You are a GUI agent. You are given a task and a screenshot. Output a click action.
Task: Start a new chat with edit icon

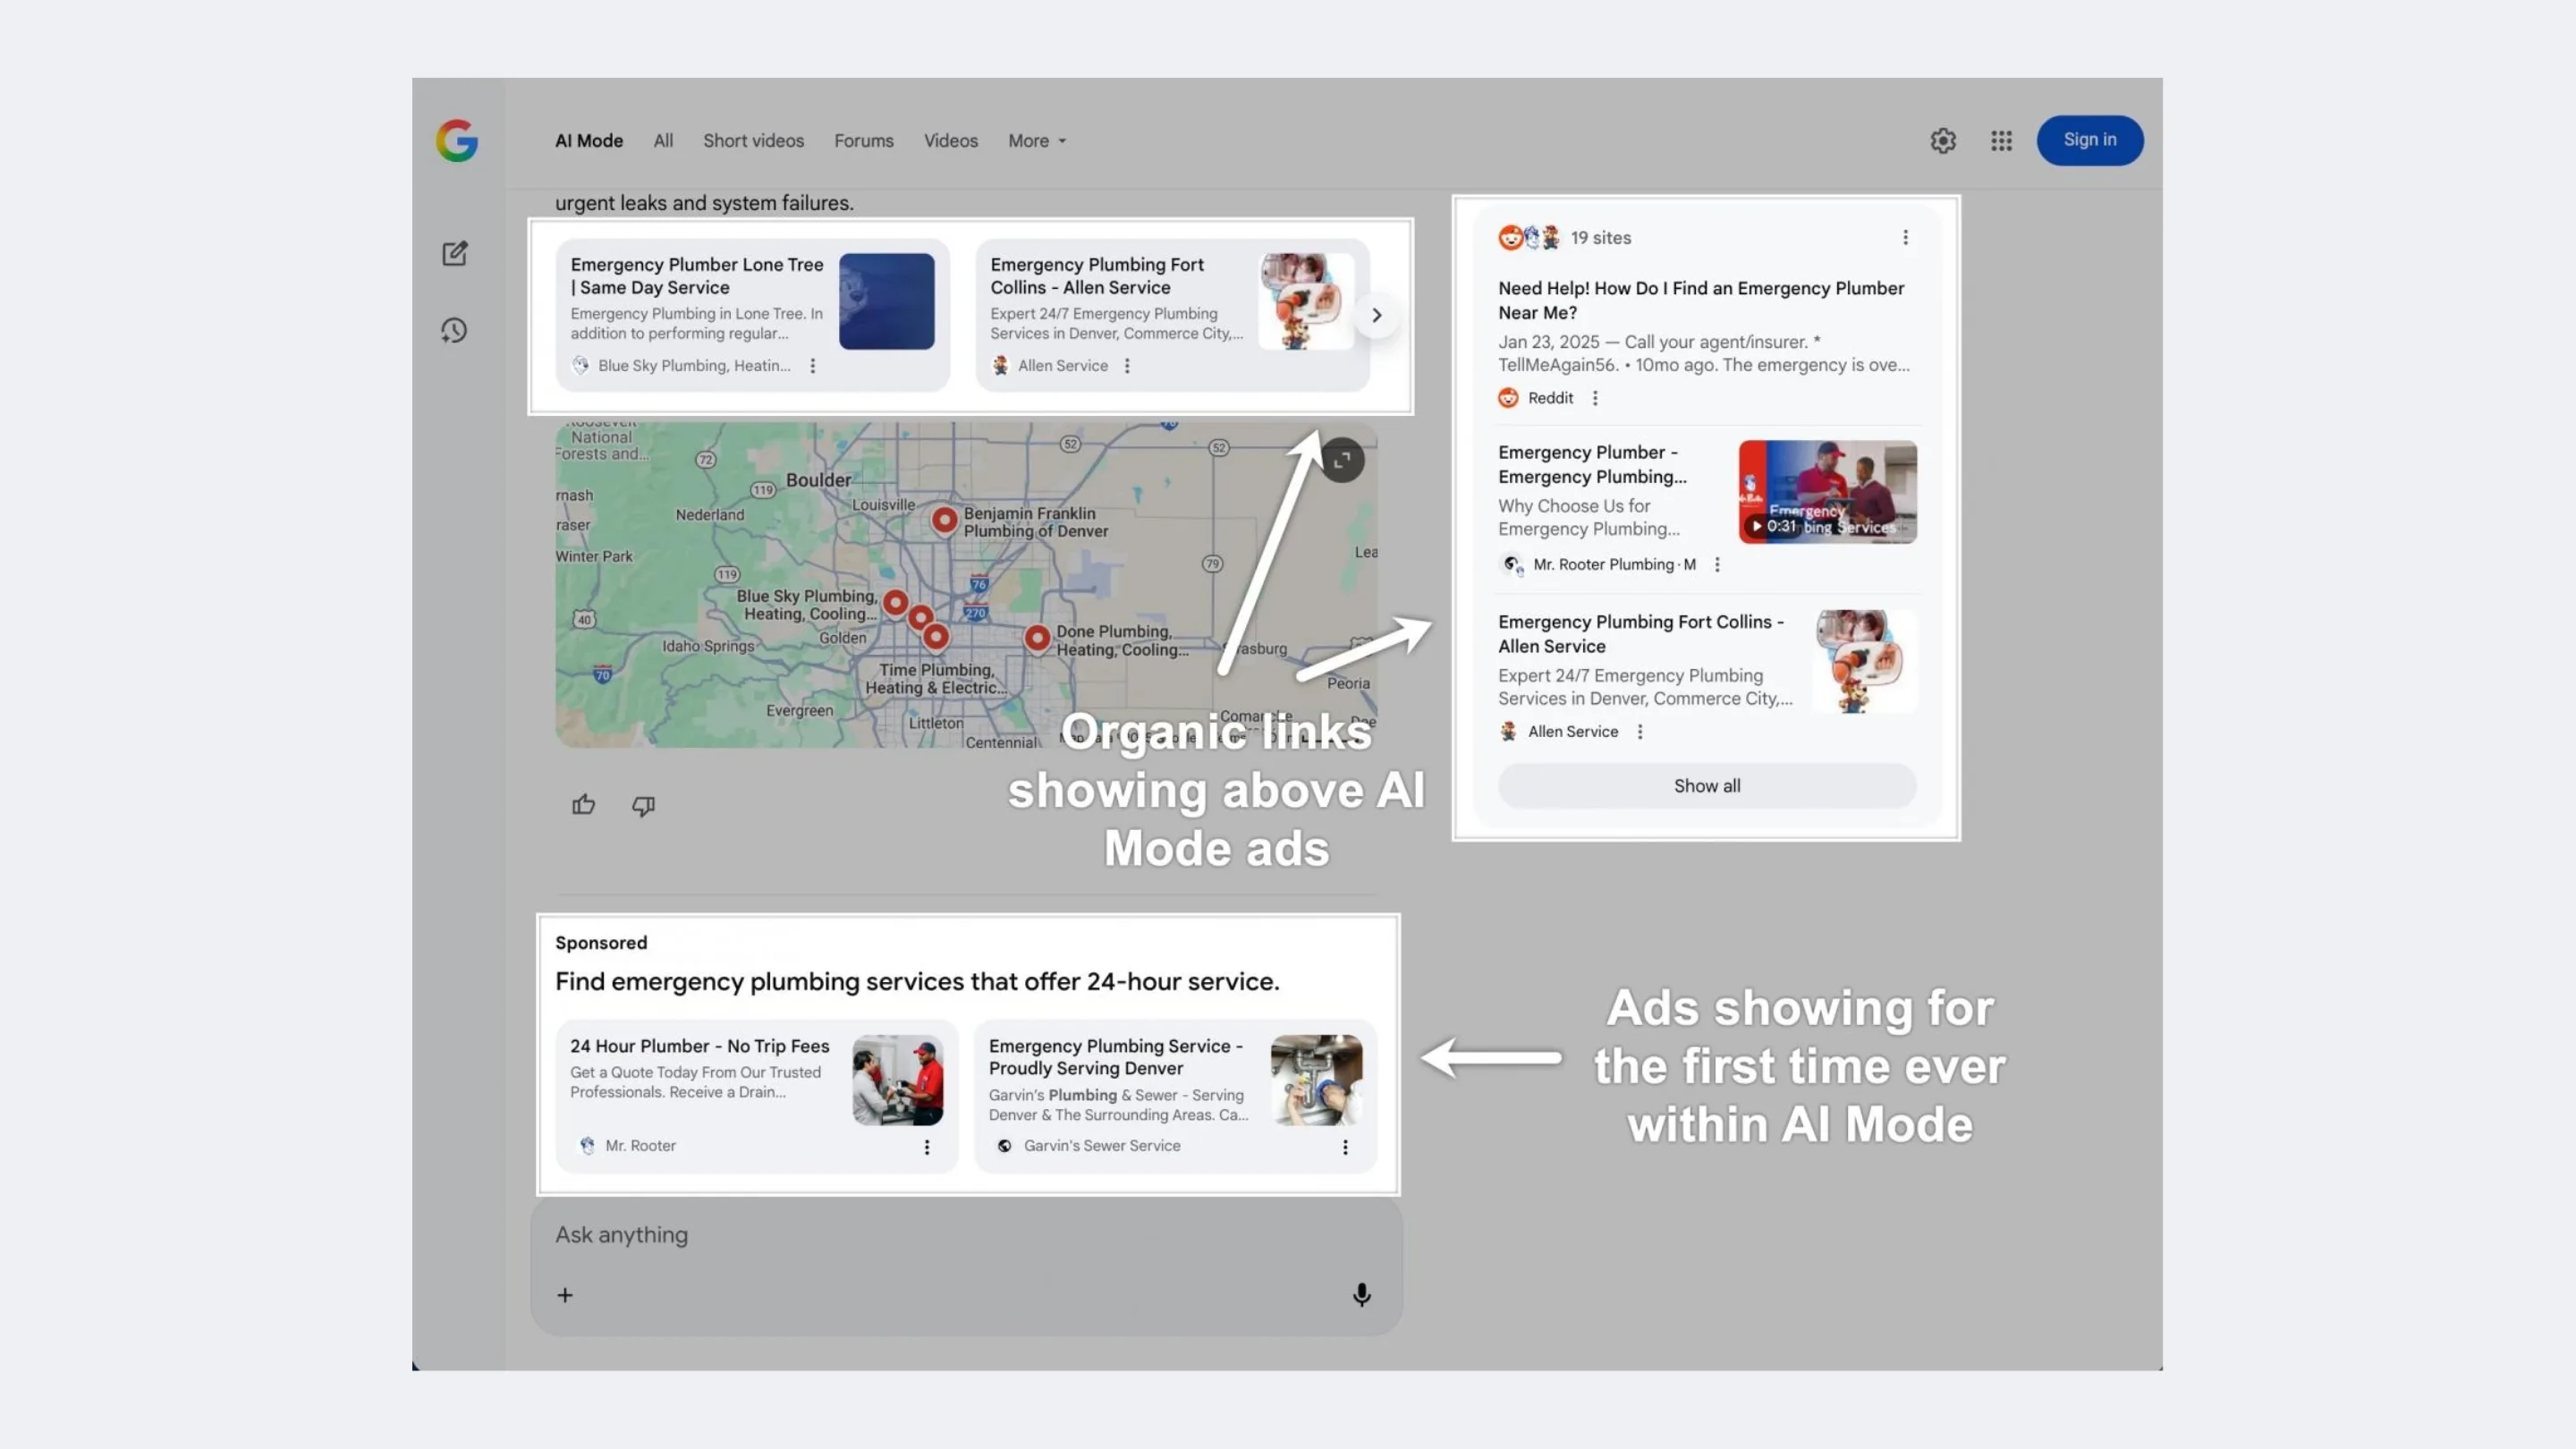[x=455, y=254]
